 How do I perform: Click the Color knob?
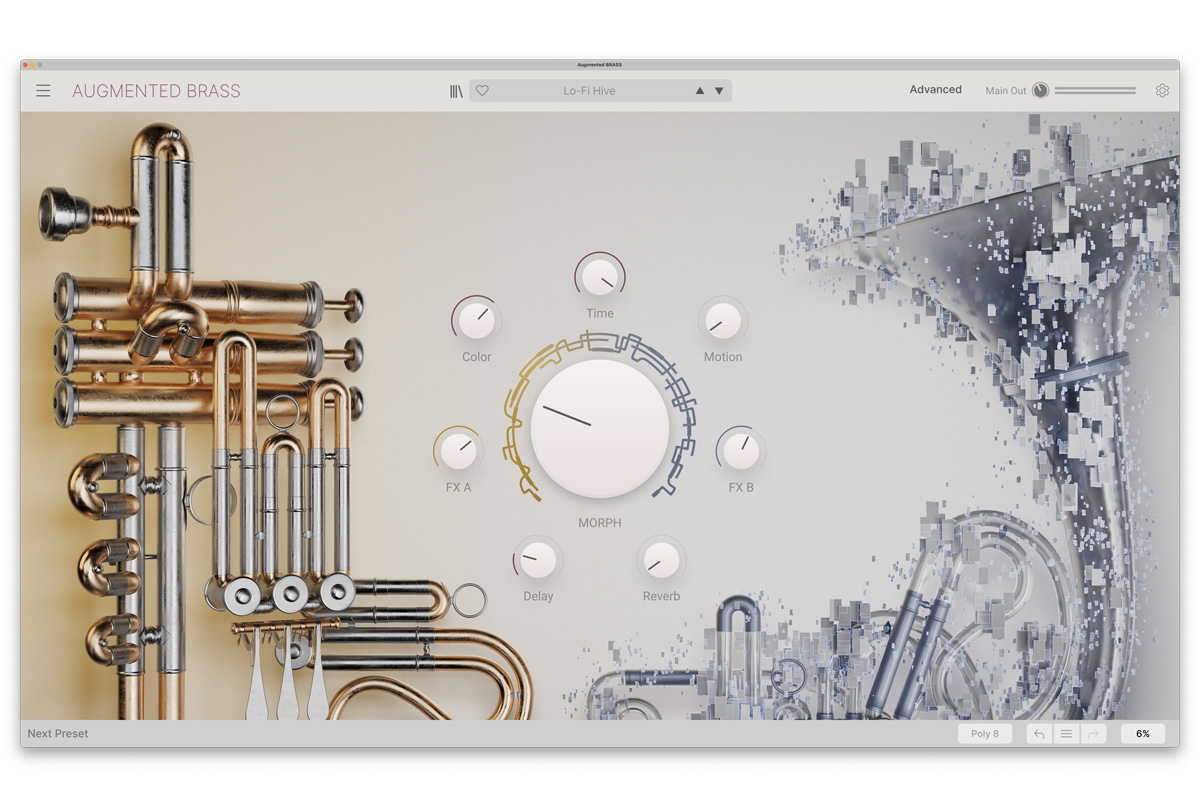(x=477, y=321)
